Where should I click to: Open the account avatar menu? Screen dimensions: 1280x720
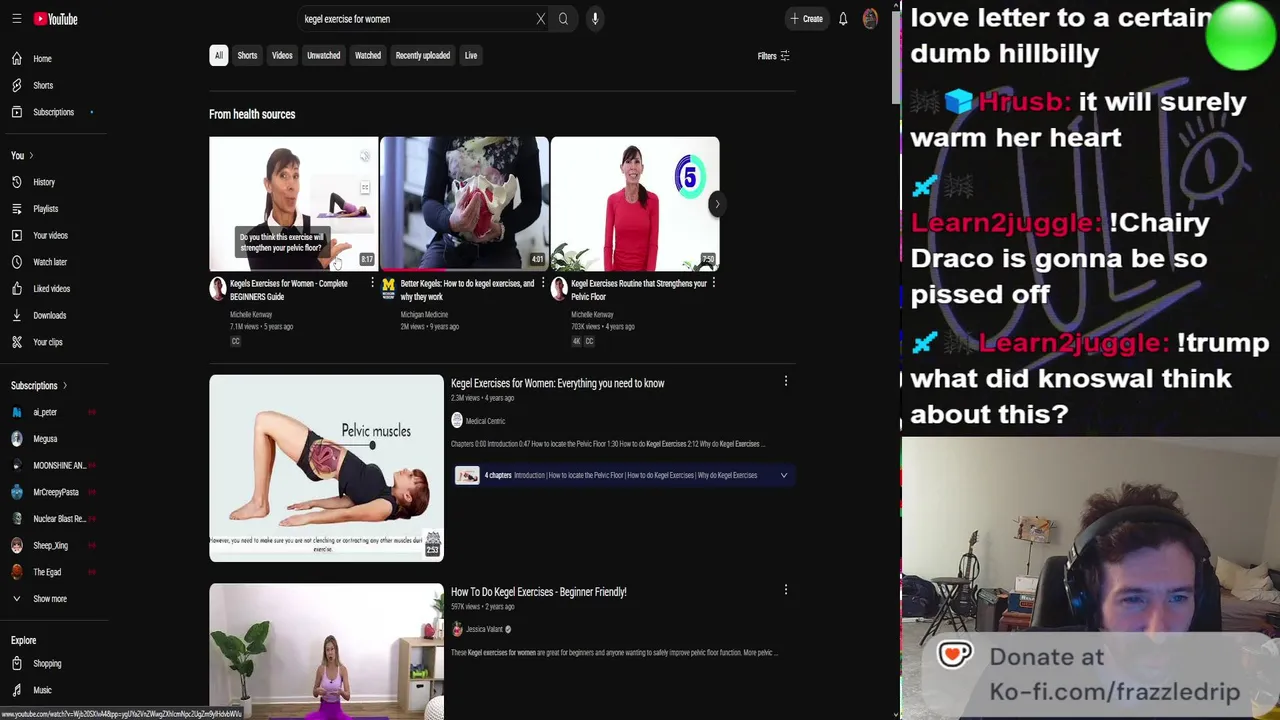(870, 19)
